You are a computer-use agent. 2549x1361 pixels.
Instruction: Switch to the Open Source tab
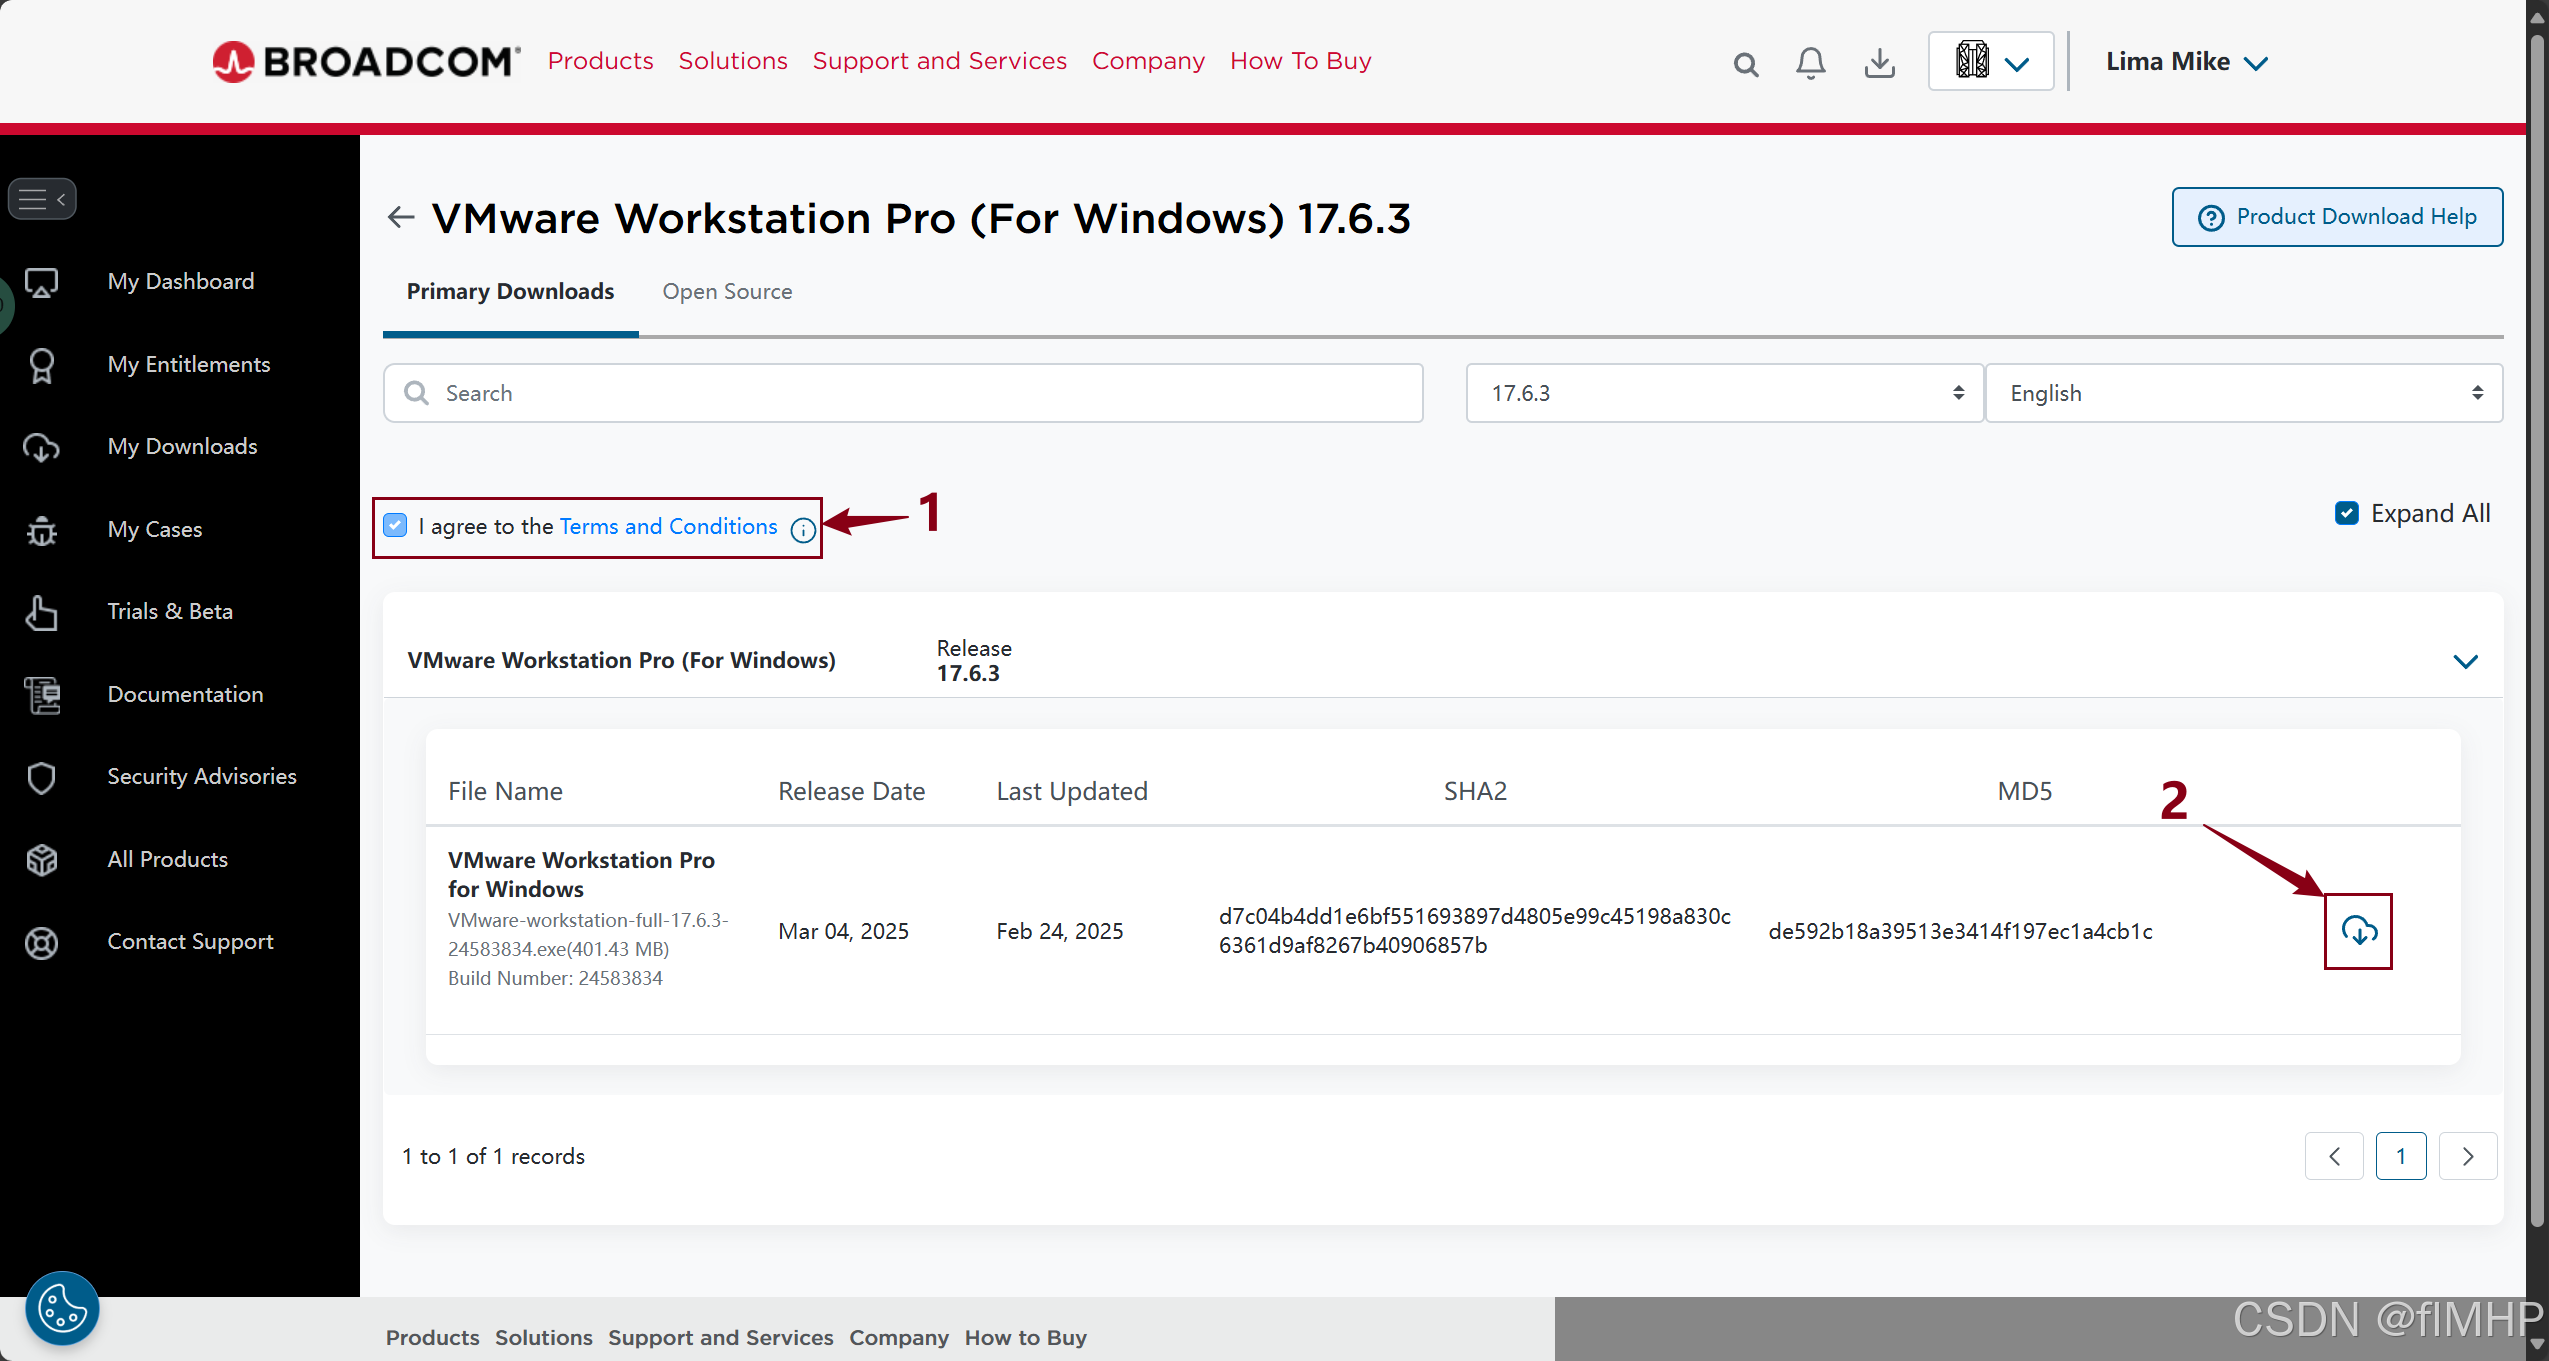727,292
